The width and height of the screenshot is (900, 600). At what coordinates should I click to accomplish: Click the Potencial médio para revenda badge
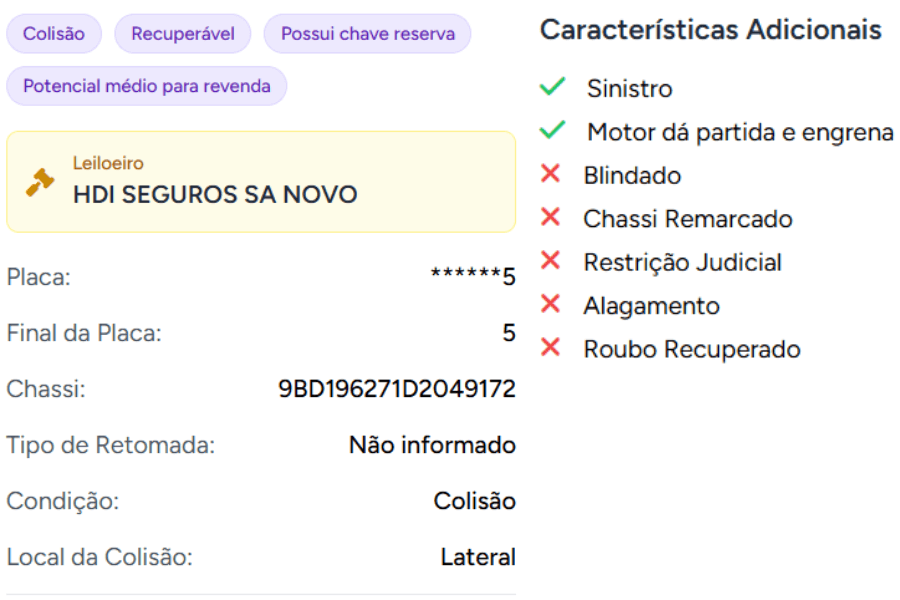pyautogui.click(x=146, y=86)
